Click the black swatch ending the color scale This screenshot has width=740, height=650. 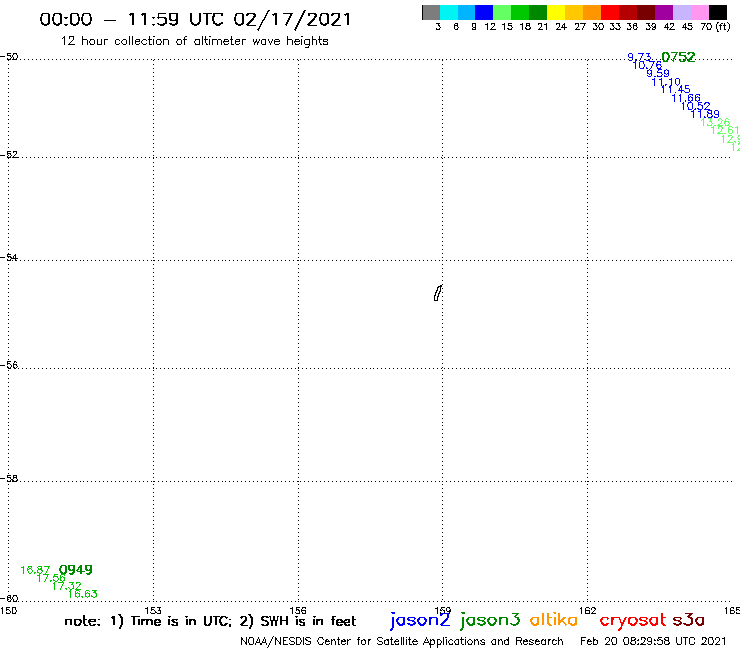[717, 12]
